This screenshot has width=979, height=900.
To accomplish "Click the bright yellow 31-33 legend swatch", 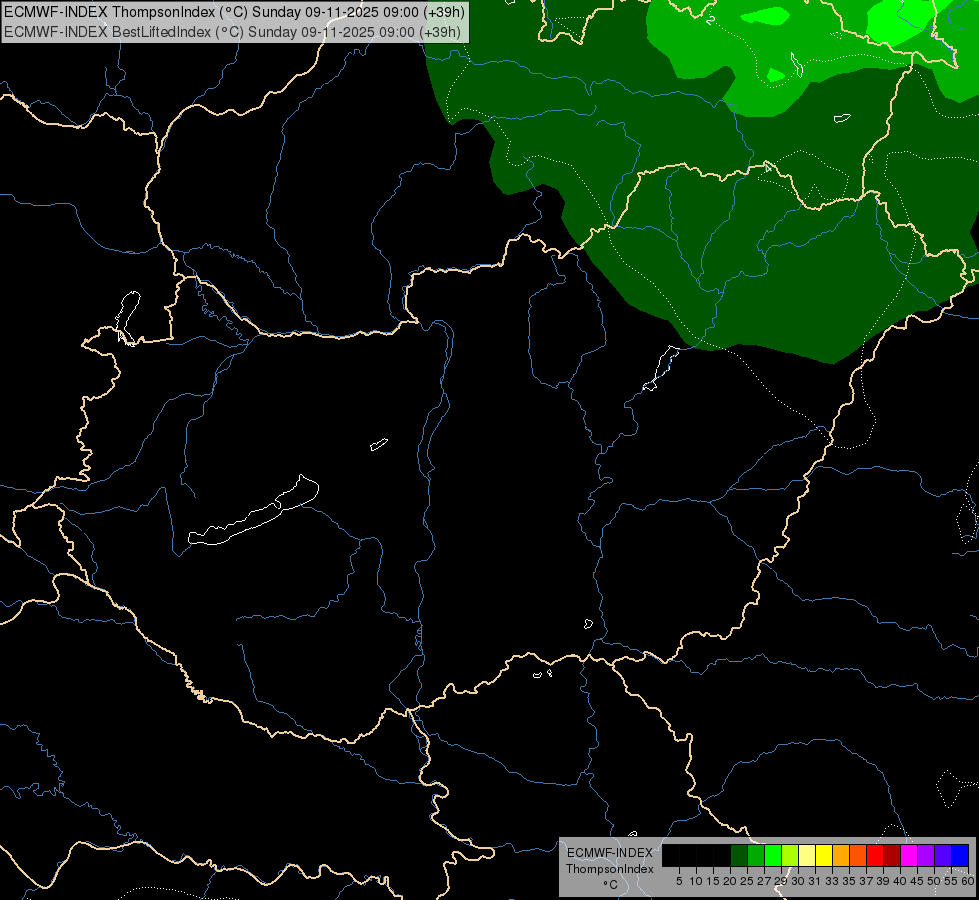I will pyautogui.click(x=824, y=855).
